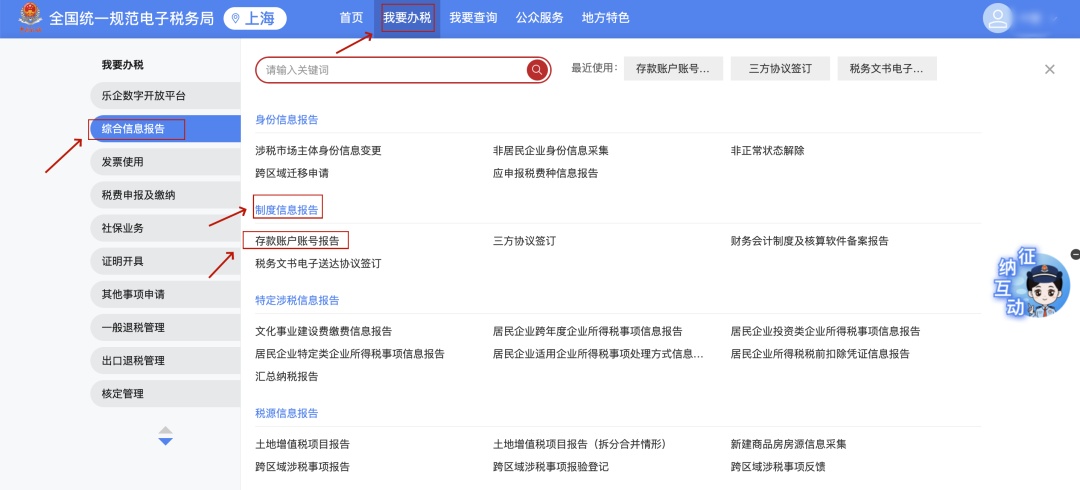
Task: Click the red search magnifier icon
Action: (537, 70)
